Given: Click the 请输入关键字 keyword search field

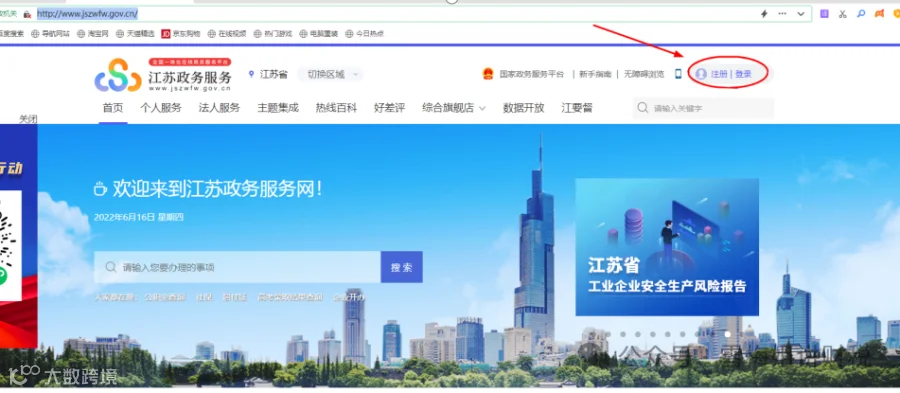Looking at the screenshot, I should pos(704,108).
